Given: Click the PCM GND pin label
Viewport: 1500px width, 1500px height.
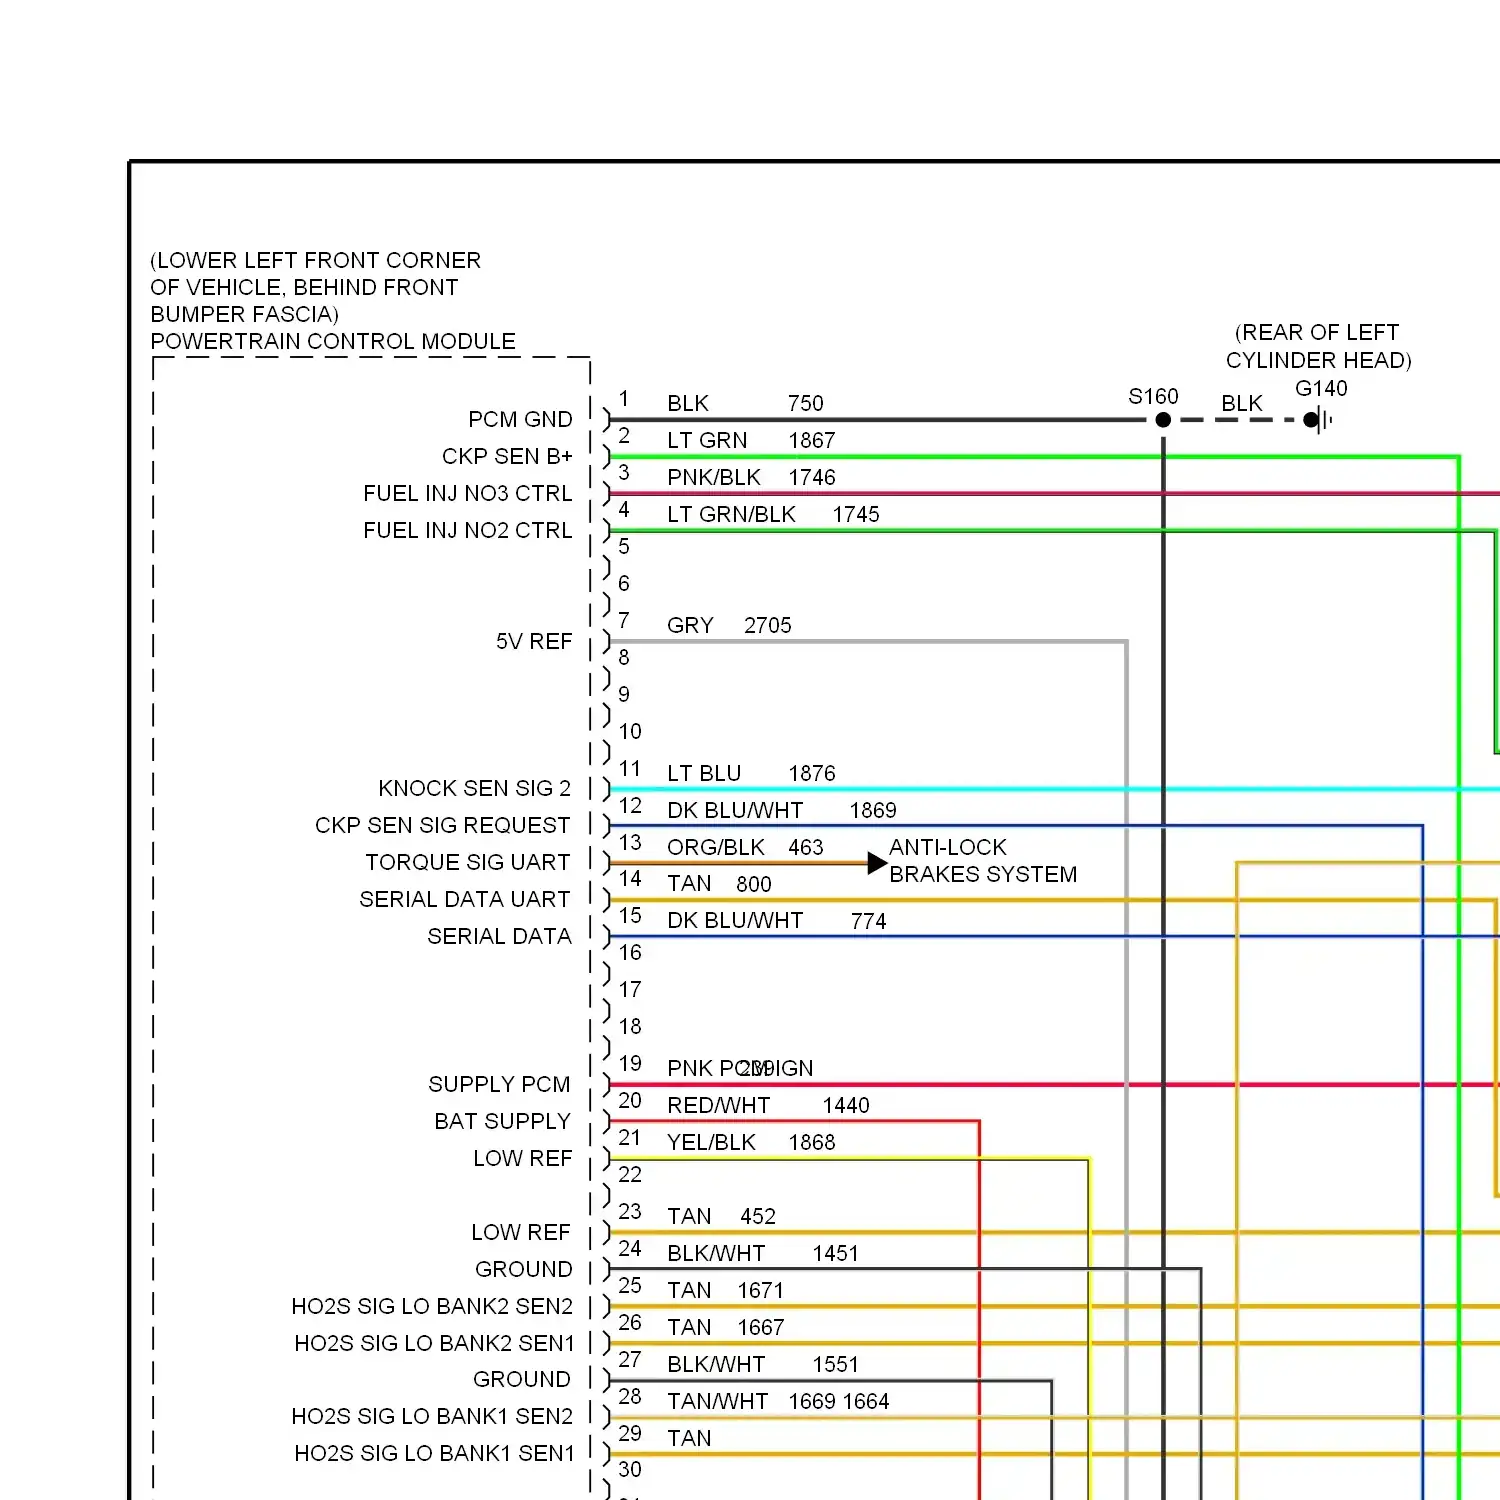Looking at the screenshot, I should [x=520, y=419].
